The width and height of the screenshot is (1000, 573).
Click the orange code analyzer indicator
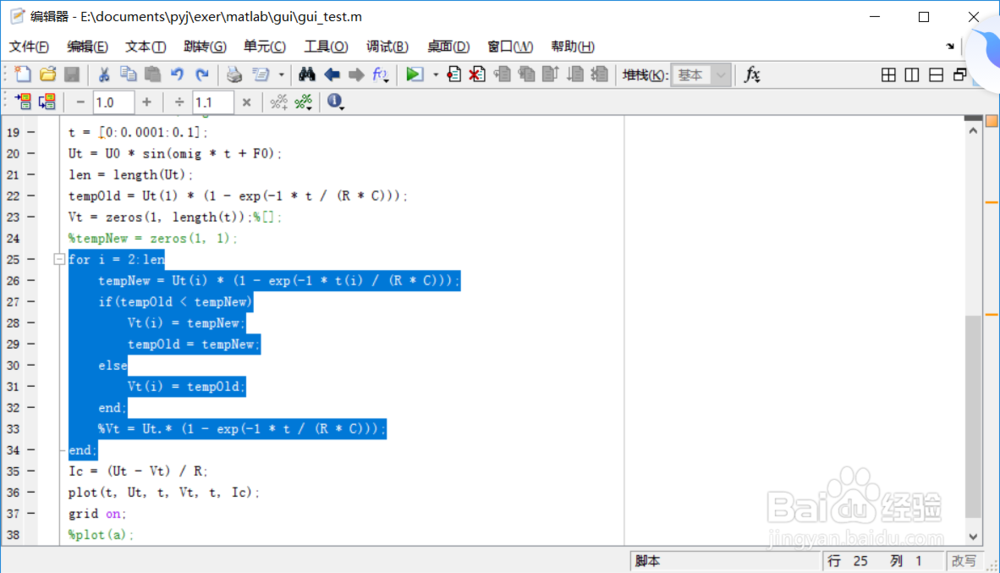[992, 121]
